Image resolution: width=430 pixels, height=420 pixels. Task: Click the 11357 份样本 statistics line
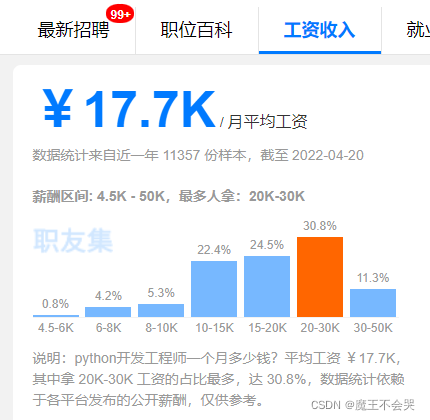[198, 155]
